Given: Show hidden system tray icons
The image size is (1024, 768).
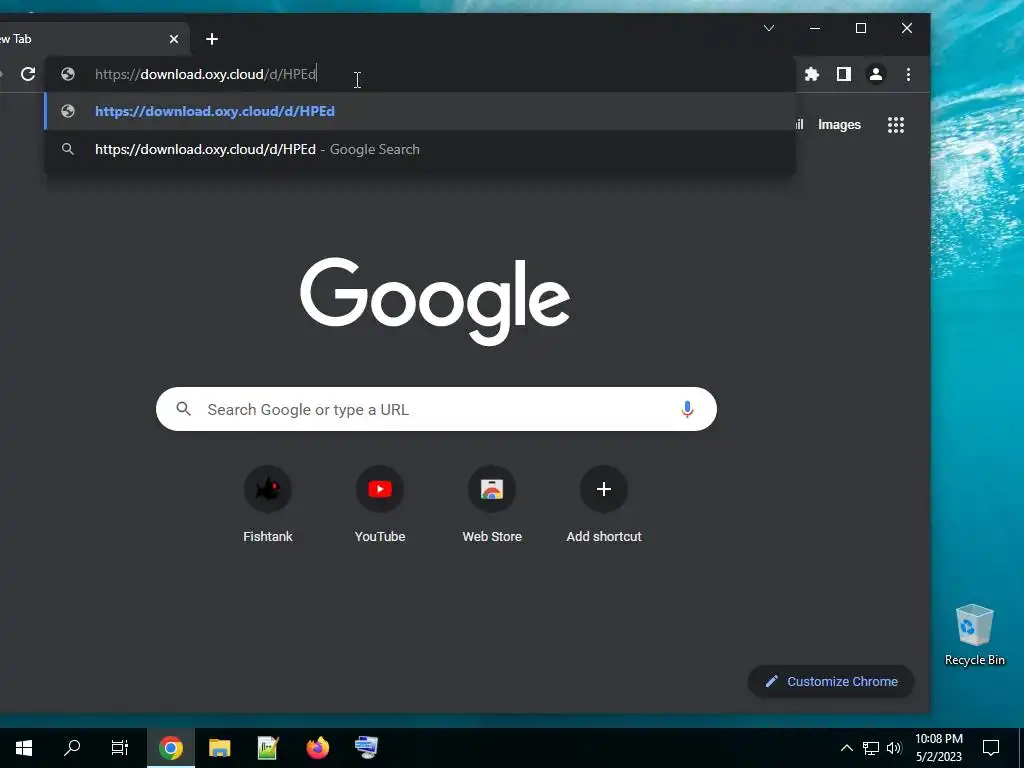Looking at the screenshot, I should [846, 748].
